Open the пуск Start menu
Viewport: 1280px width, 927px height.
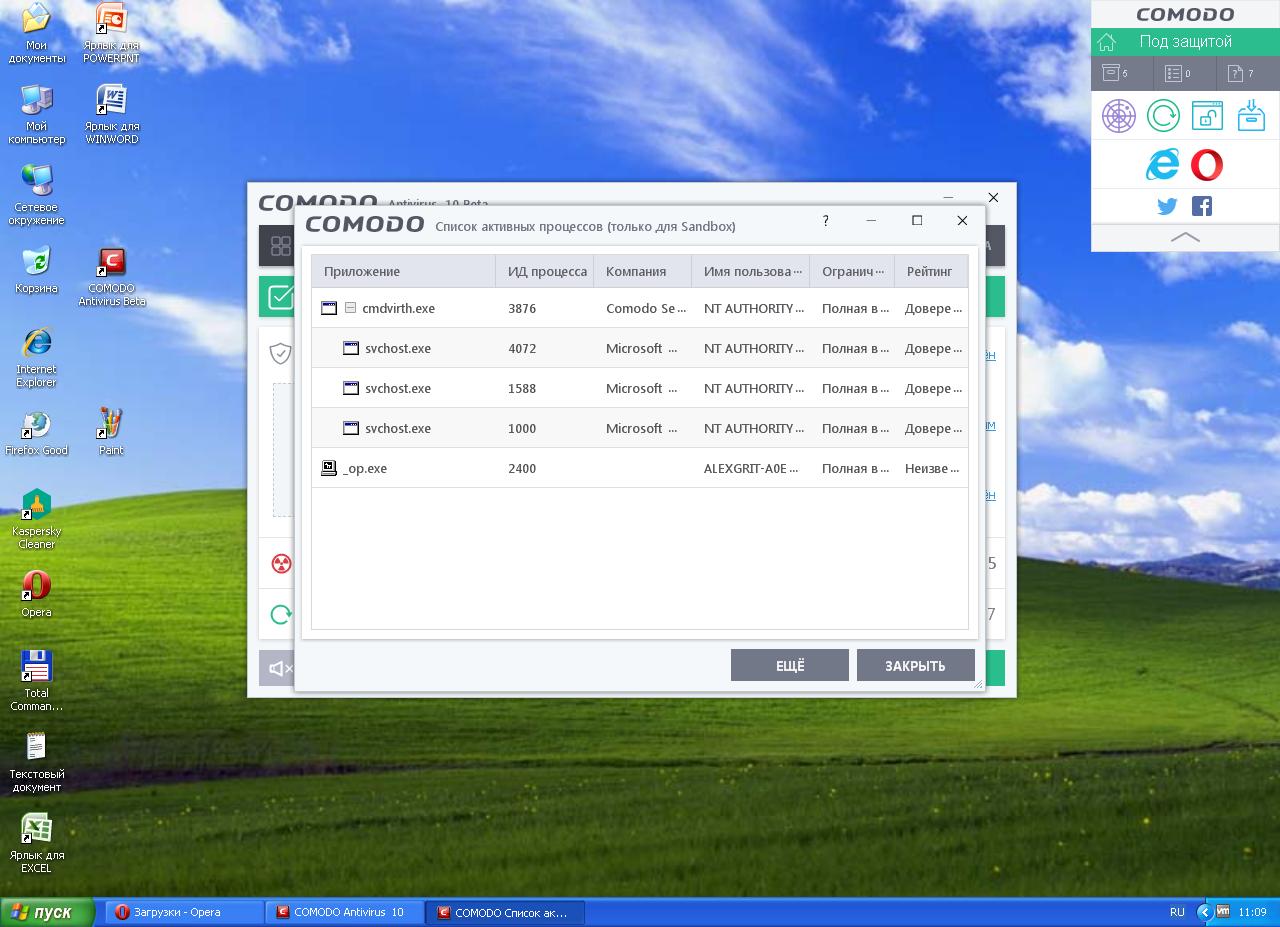point(47,912)
